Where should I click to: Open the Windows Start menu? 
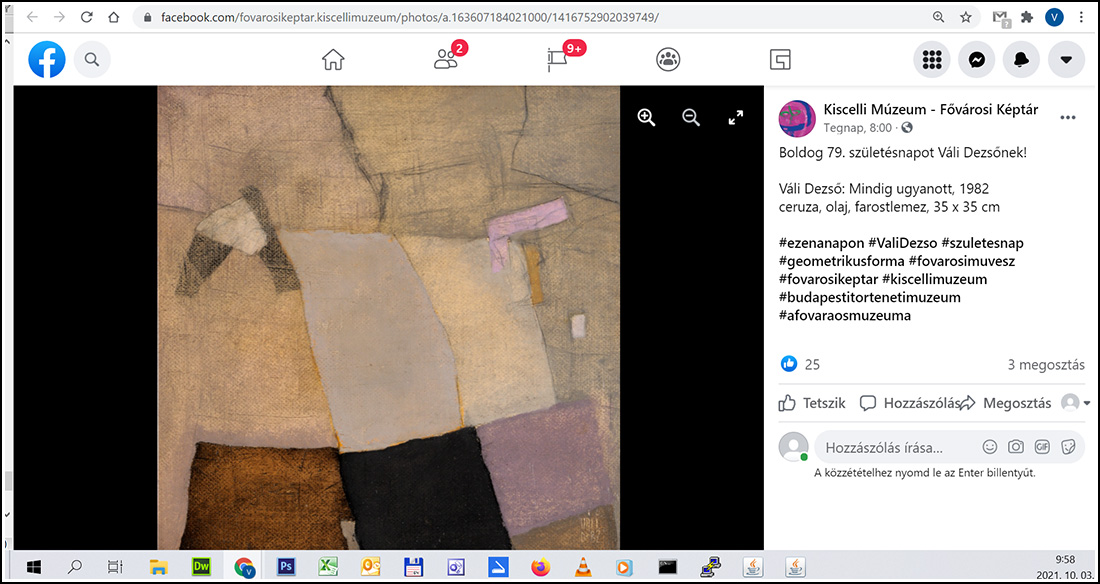[x=33, y=566]
